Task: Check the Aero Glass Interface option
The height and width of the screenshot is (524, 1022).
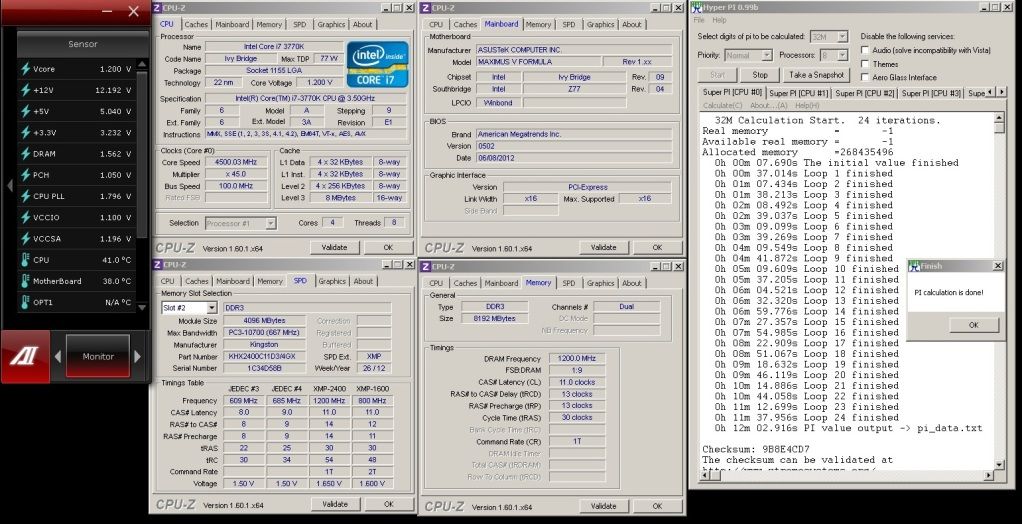Action: [865, 77]
